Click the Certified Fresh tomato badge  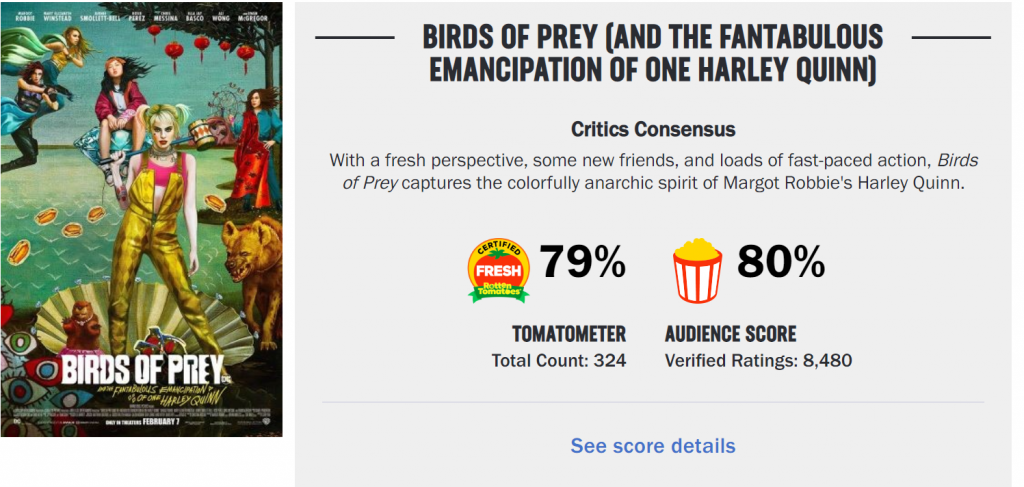point(498,270)
